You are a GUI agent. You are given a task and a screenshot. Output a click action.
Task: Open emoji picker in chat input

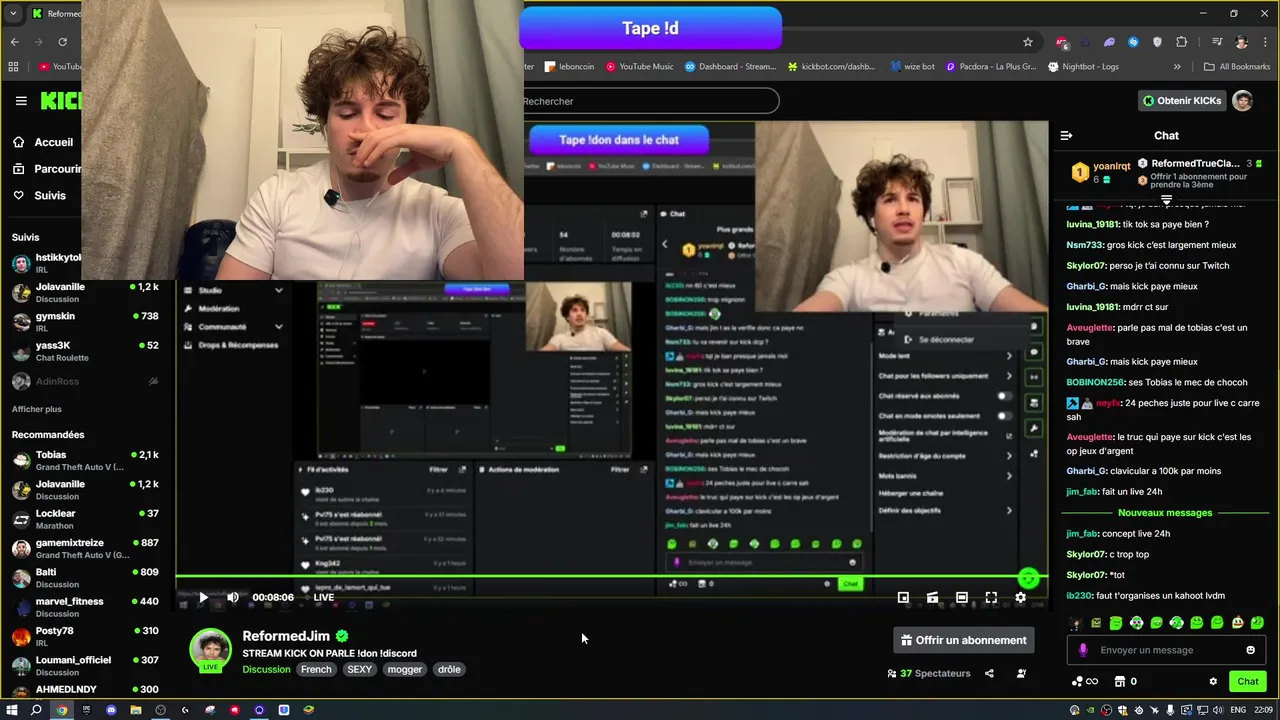[x=1250, y=650]
